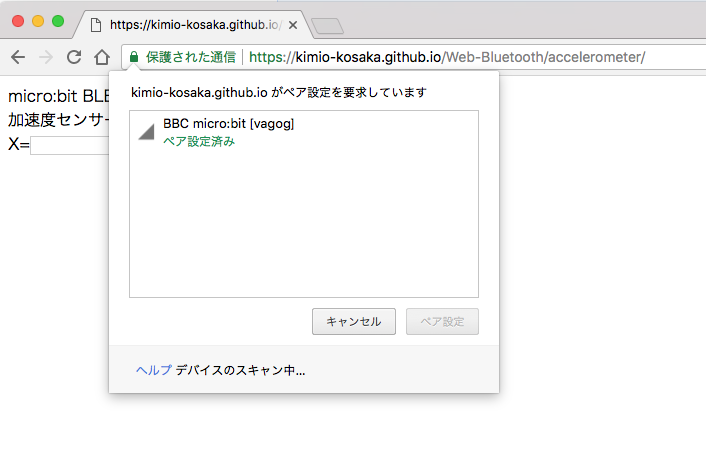Click the ペア設定 button

(x=442, y=321)
